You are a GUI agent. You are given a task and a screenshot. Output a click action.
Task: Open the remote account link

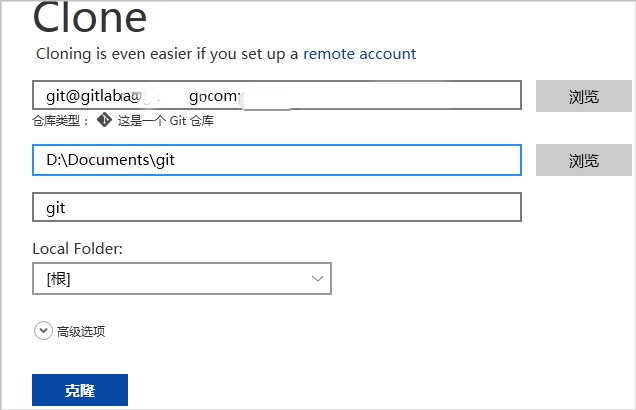359,54
